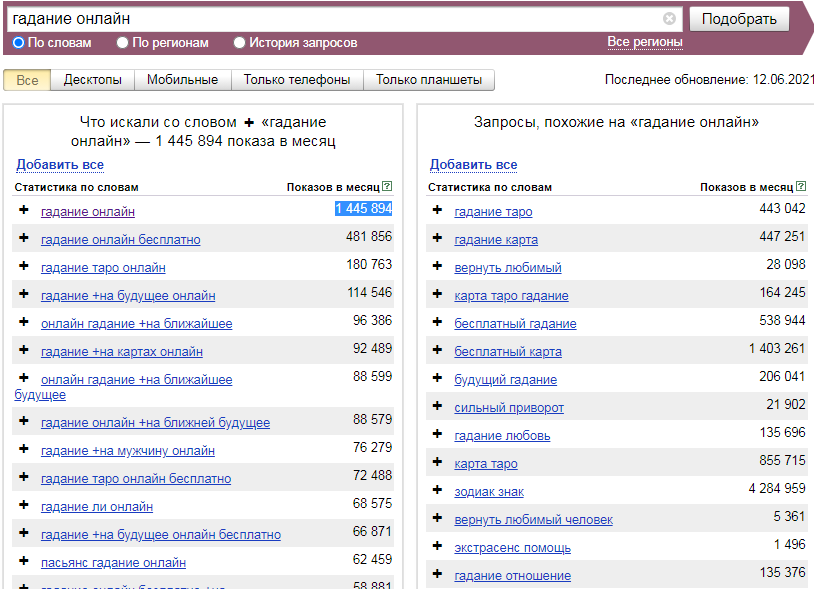Open 'вернуть любимый человек' link
The height and width of the screenshot is (589, 814).
pyautogui.click(x=534, y=520)
